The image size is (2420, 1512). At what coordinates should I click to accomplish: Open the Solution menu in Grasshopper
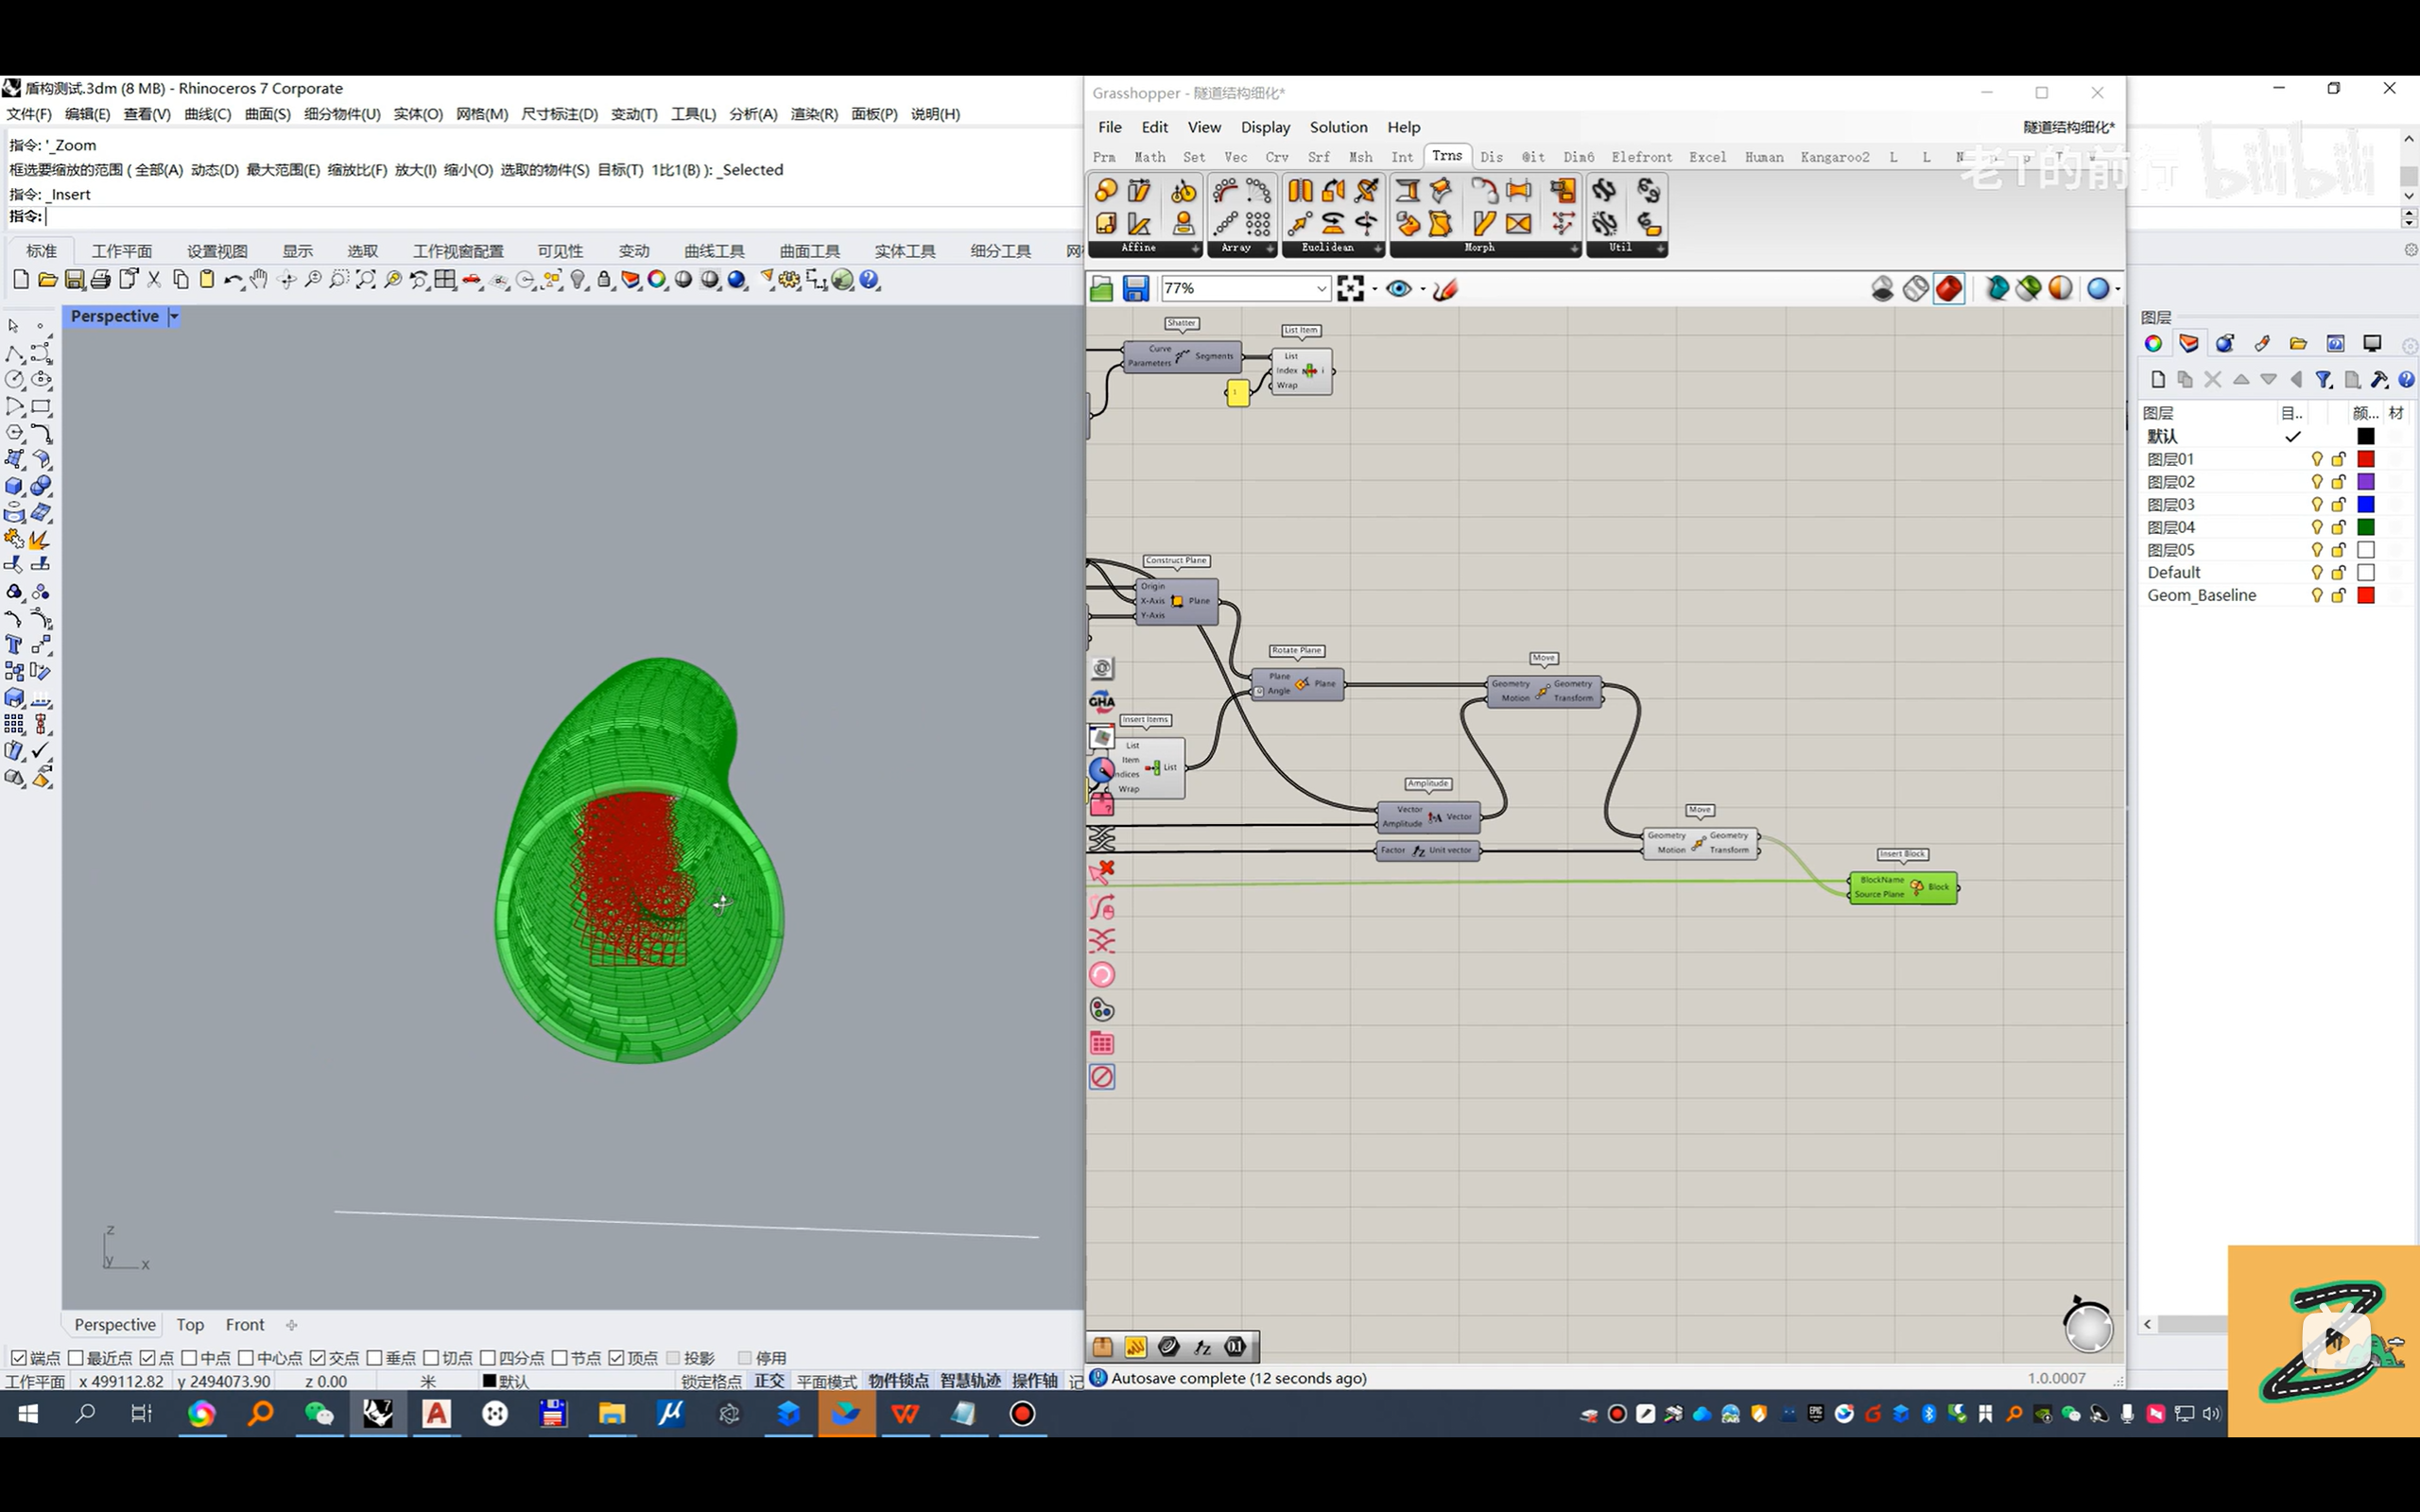tap(1338, 127)
